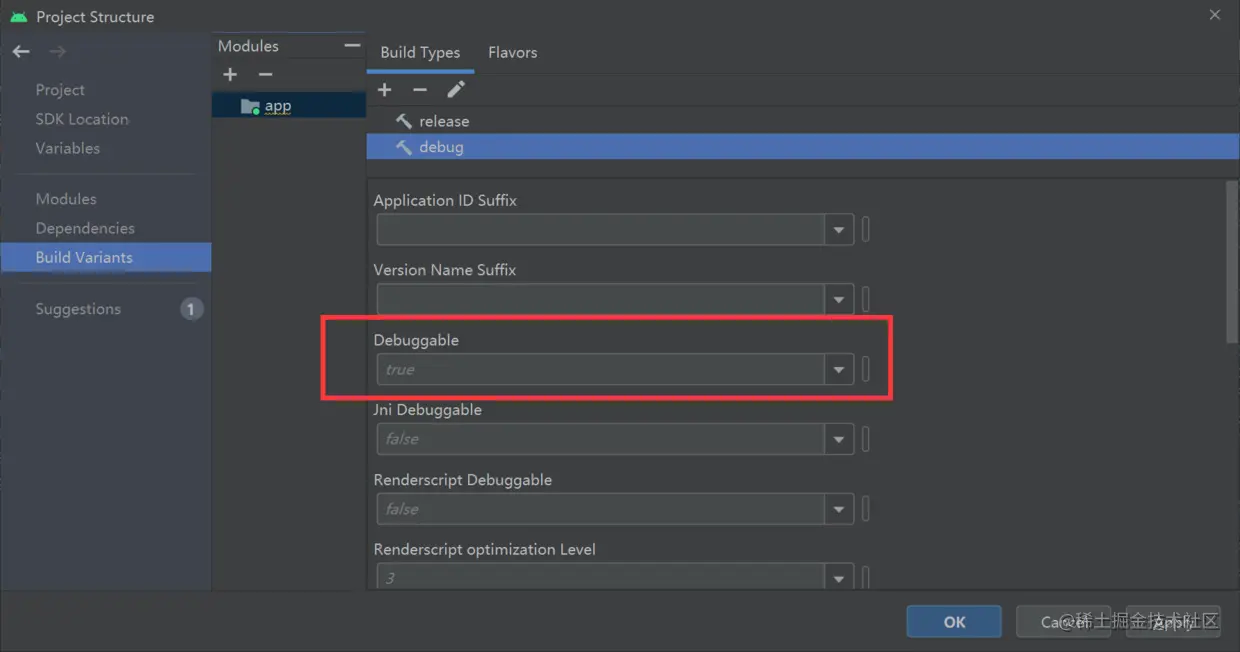The width and height of the screenshot is (1240, 652).
Task: Open the Debuggable dropdown arrow
Action: click(x=839, y=369)
